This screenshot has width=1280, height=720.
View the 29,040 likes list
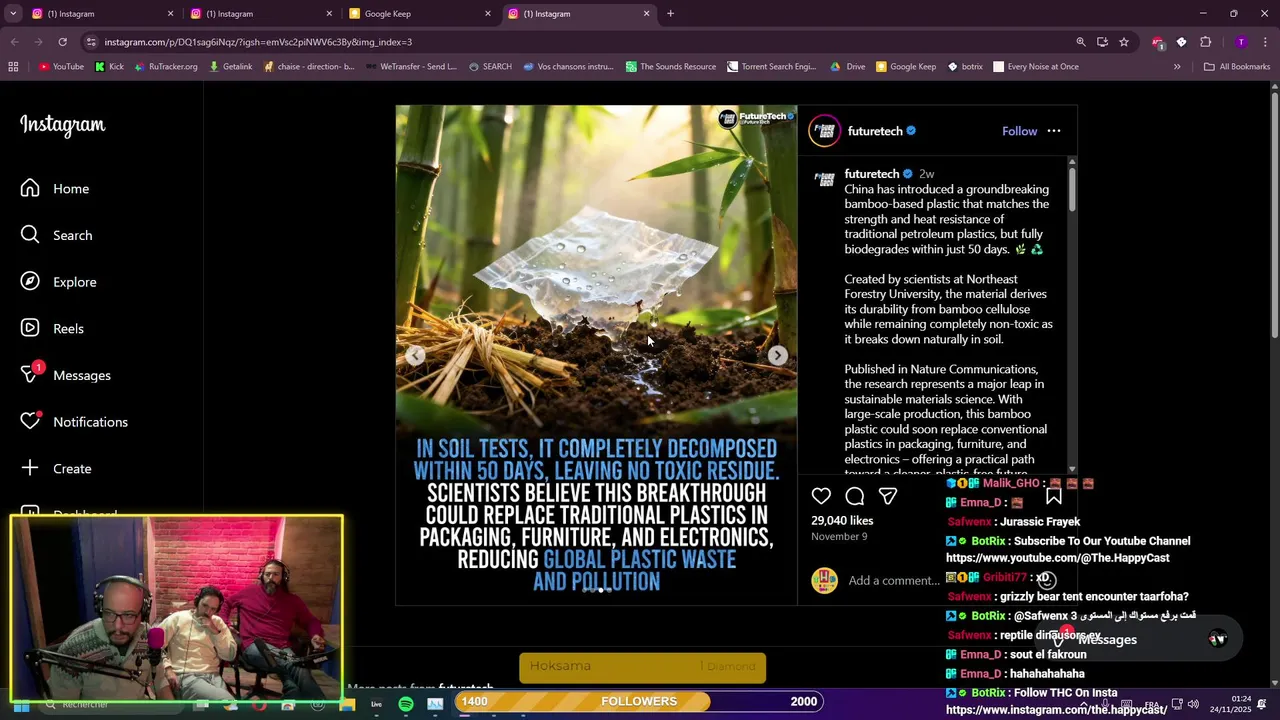(x=842, y=520)
